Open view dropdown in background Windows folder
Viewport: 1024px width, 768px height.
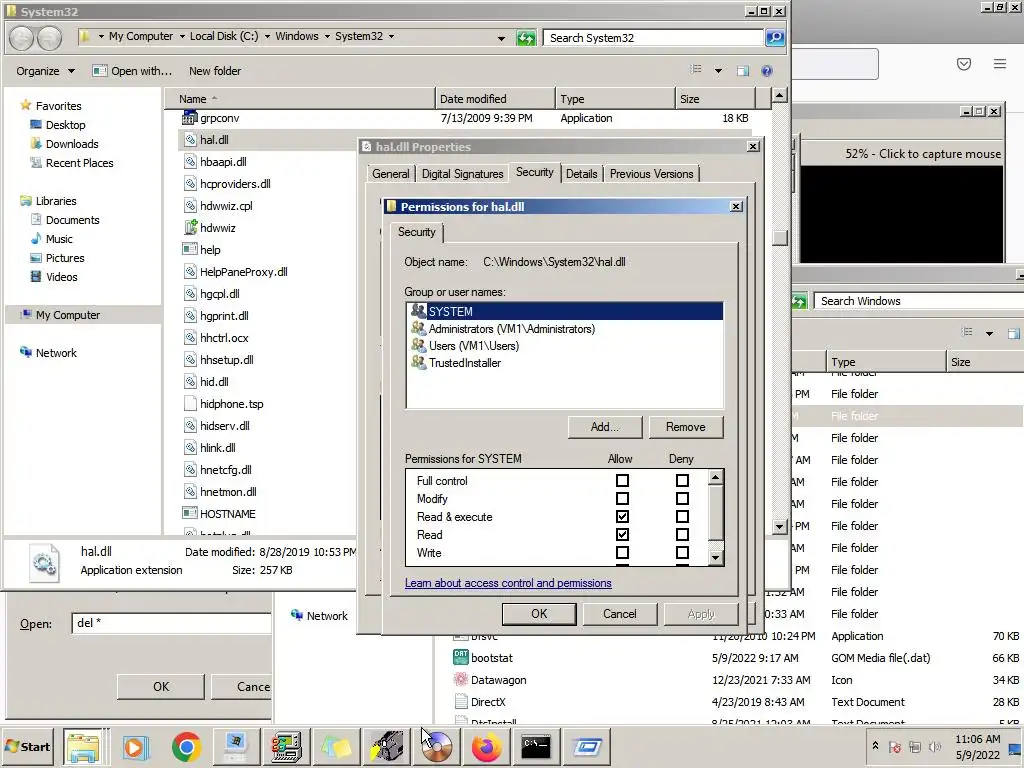pyautogui.click(x=989, y=333)
